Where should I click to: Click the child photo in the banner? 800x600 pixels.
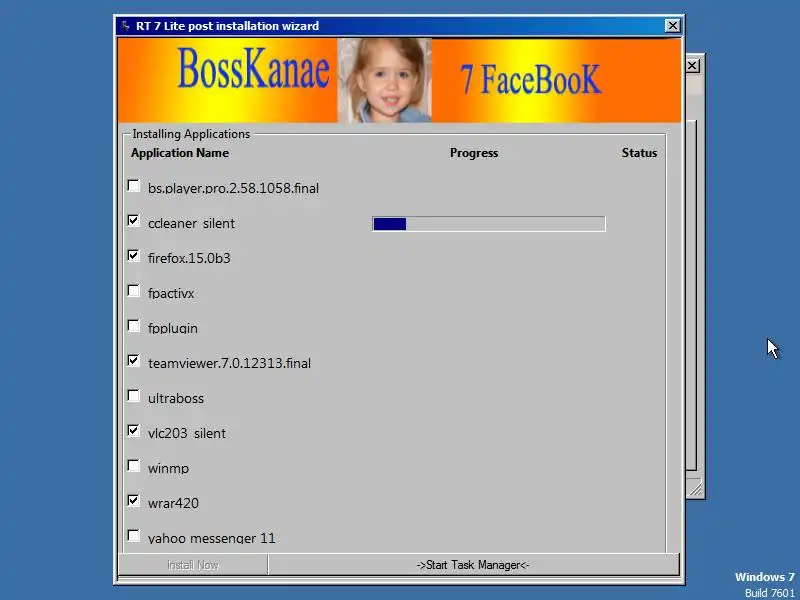[385, 80]
